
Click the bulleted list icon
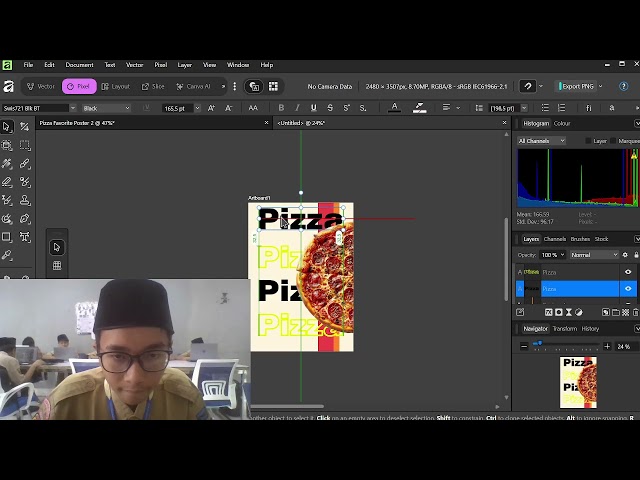click(545, 108)
